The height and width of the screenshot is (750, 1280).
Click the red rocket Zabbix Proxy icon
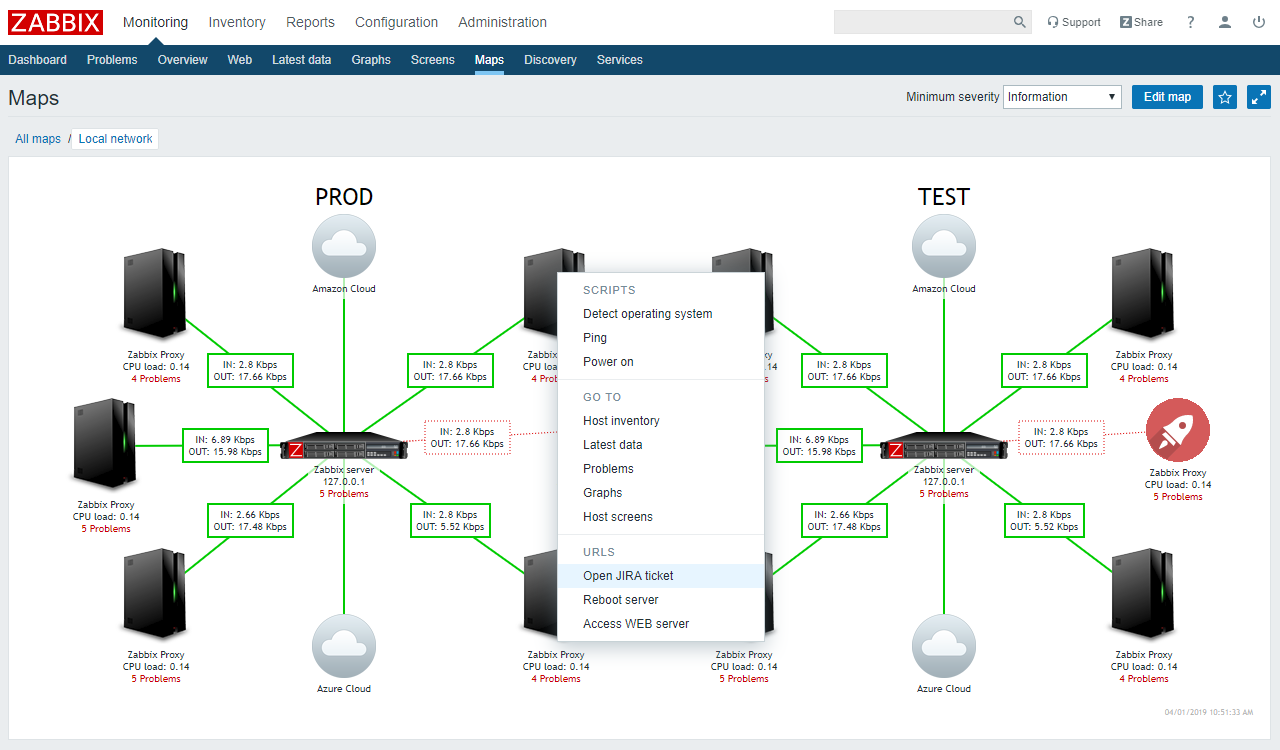coord(1178,431)
